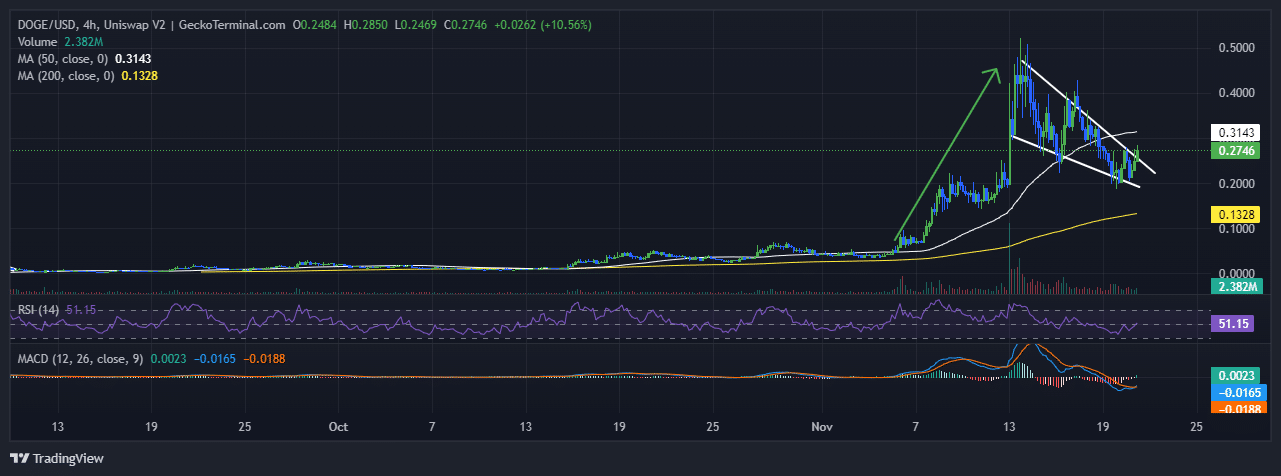This screenshot has height=476, width=1281.
Task: Click the purple 51.15 RSI value tag
Action: pyautogui.click(x=1237, y=324)
